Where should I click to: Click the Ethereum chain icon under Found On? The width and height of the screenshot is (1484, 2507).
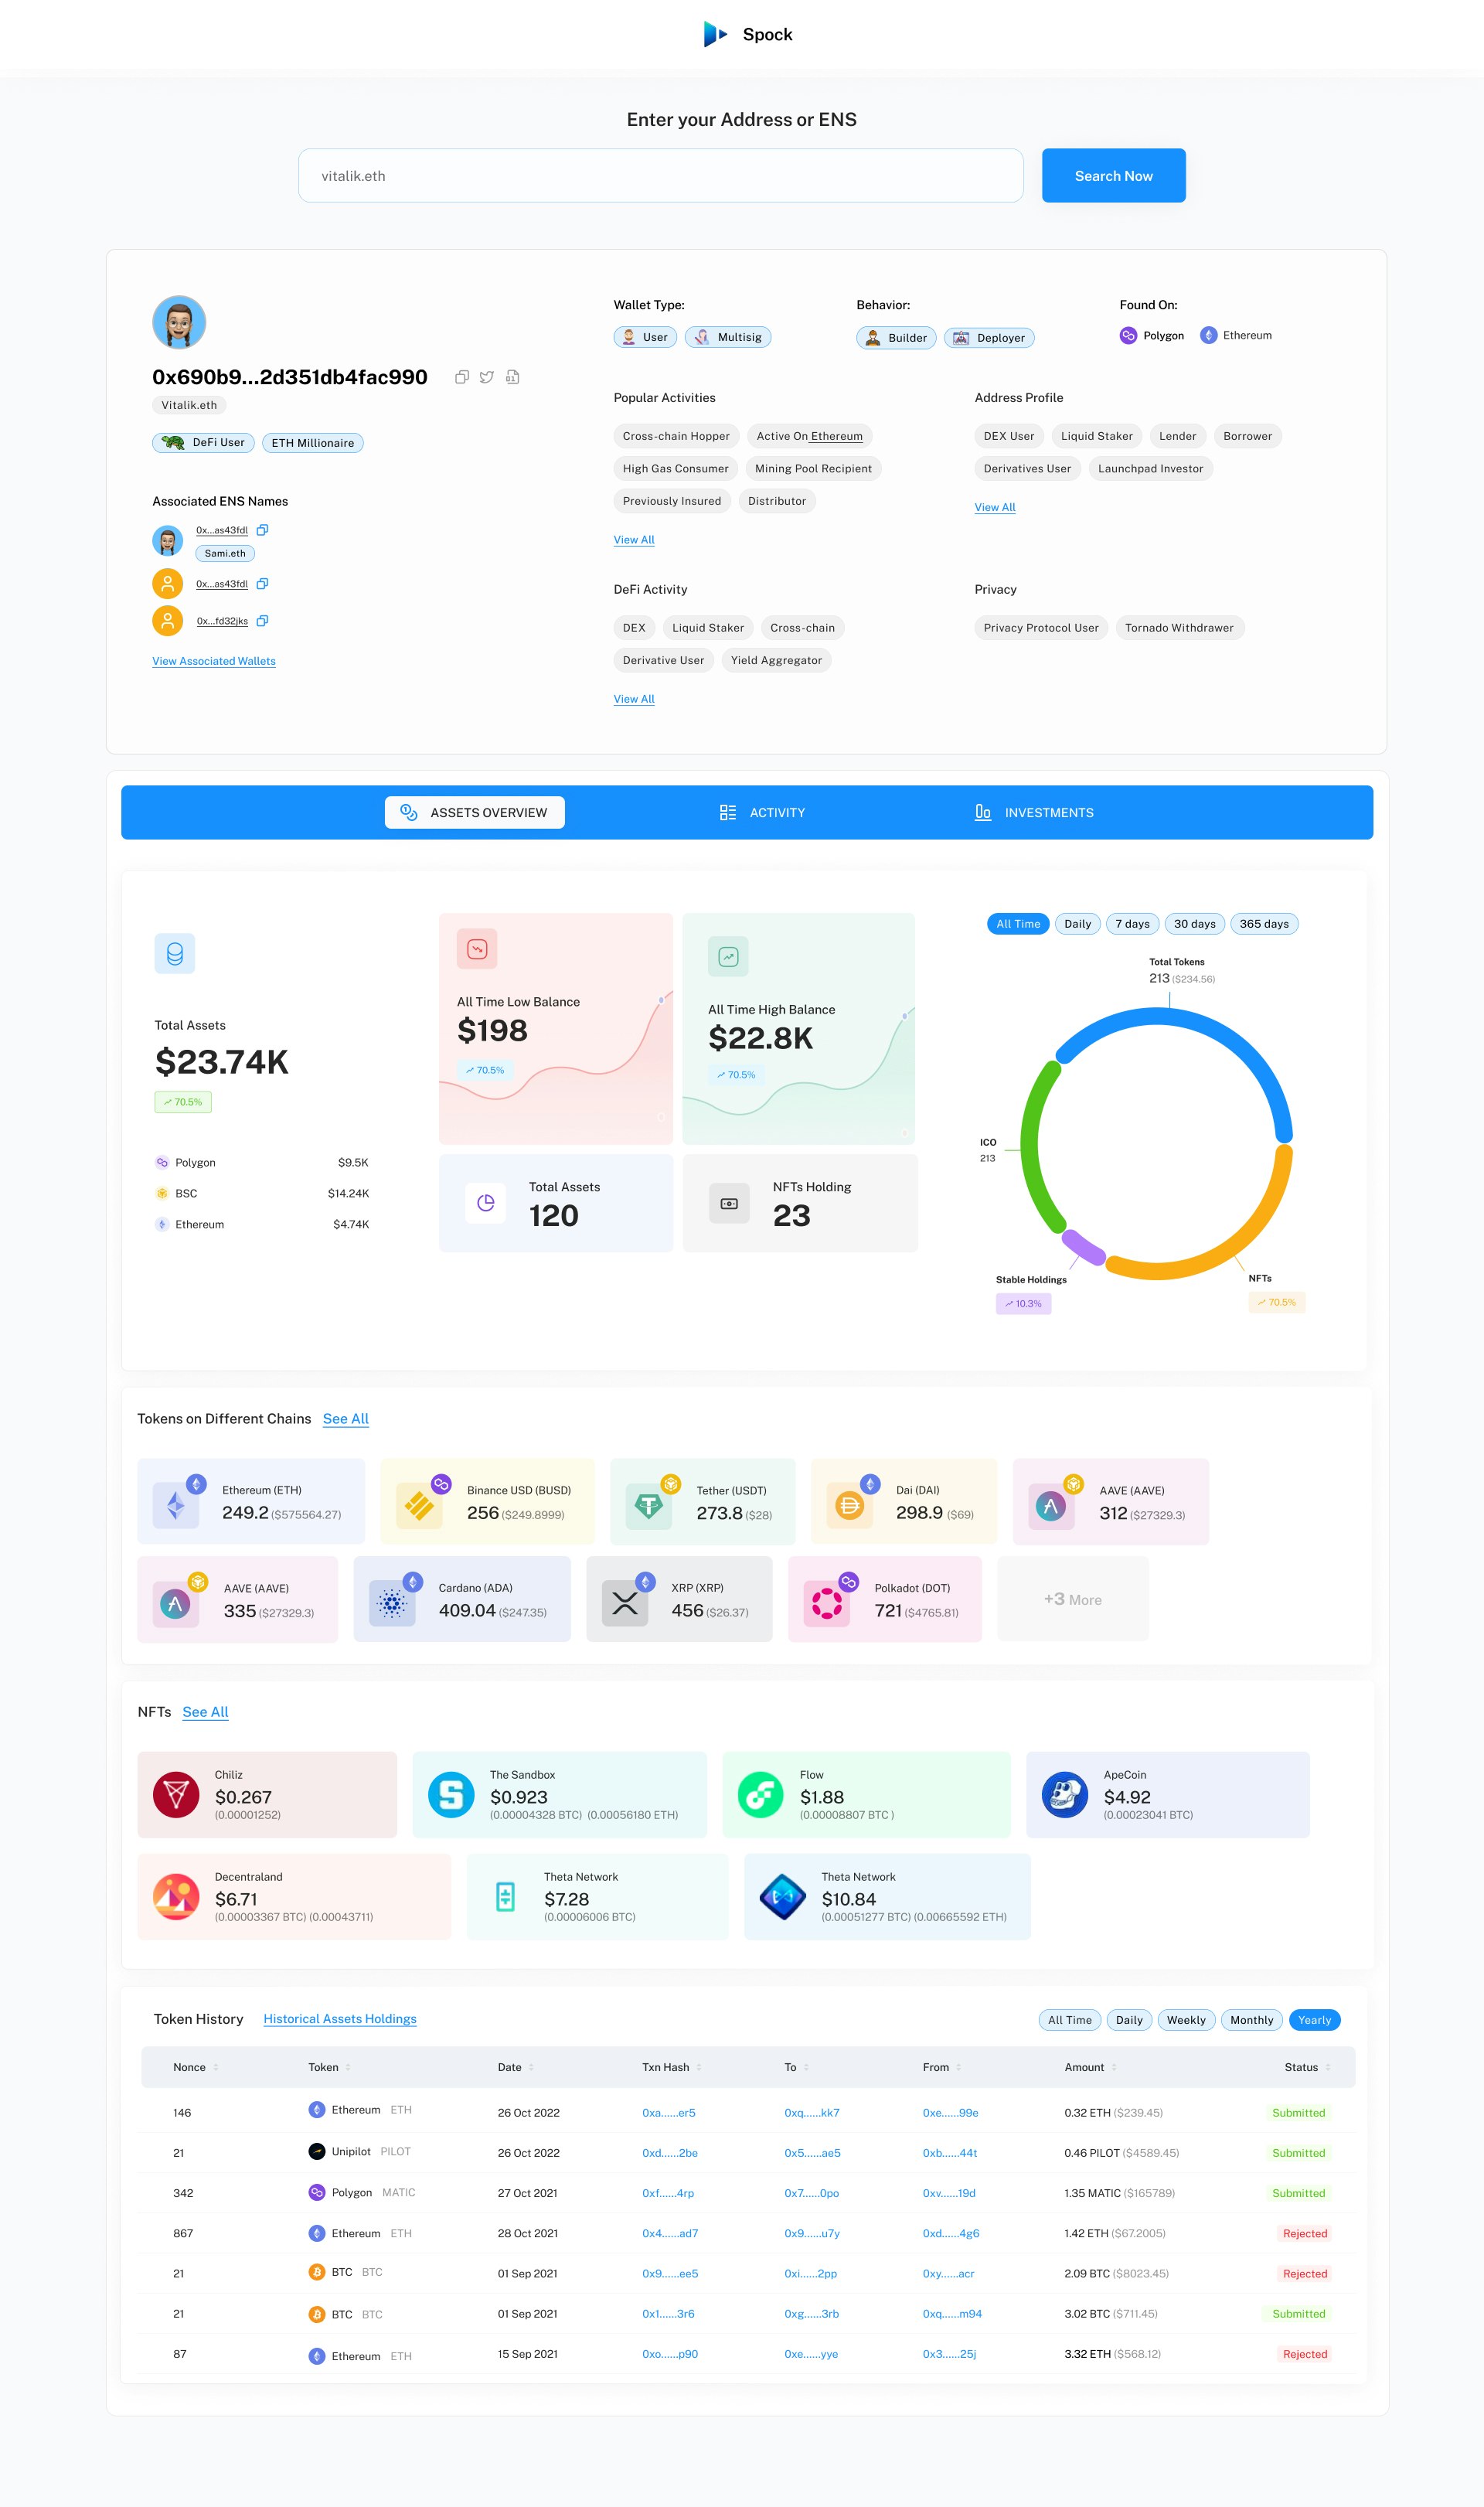point(1208,335)
